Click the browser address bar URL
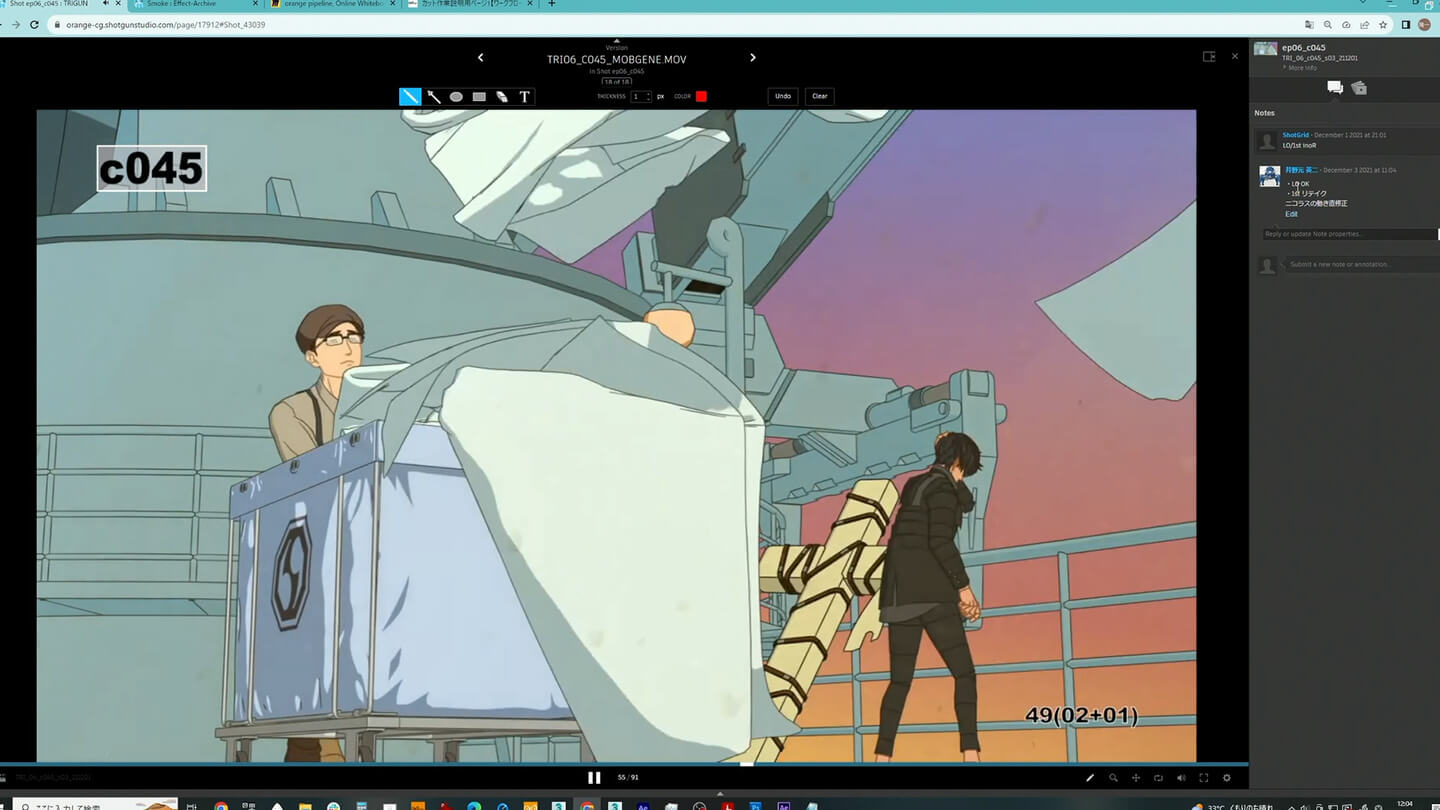 point(166,24)
